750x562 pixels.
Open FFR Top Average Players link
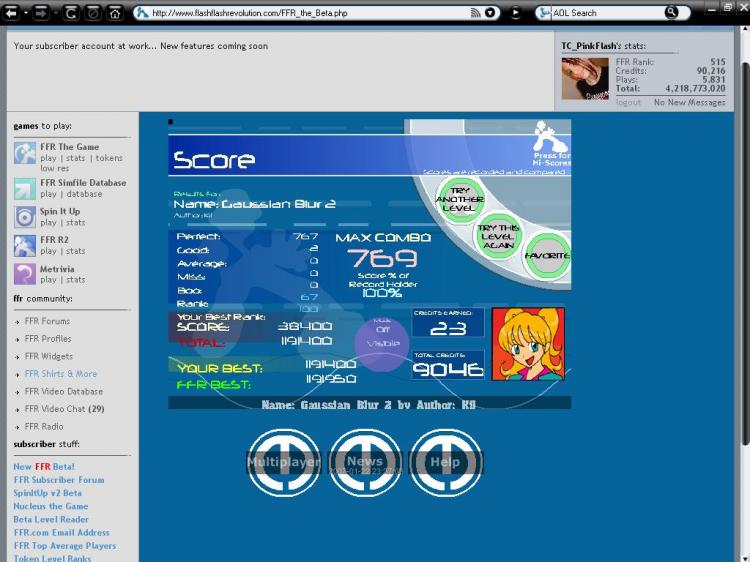(65, 546)
